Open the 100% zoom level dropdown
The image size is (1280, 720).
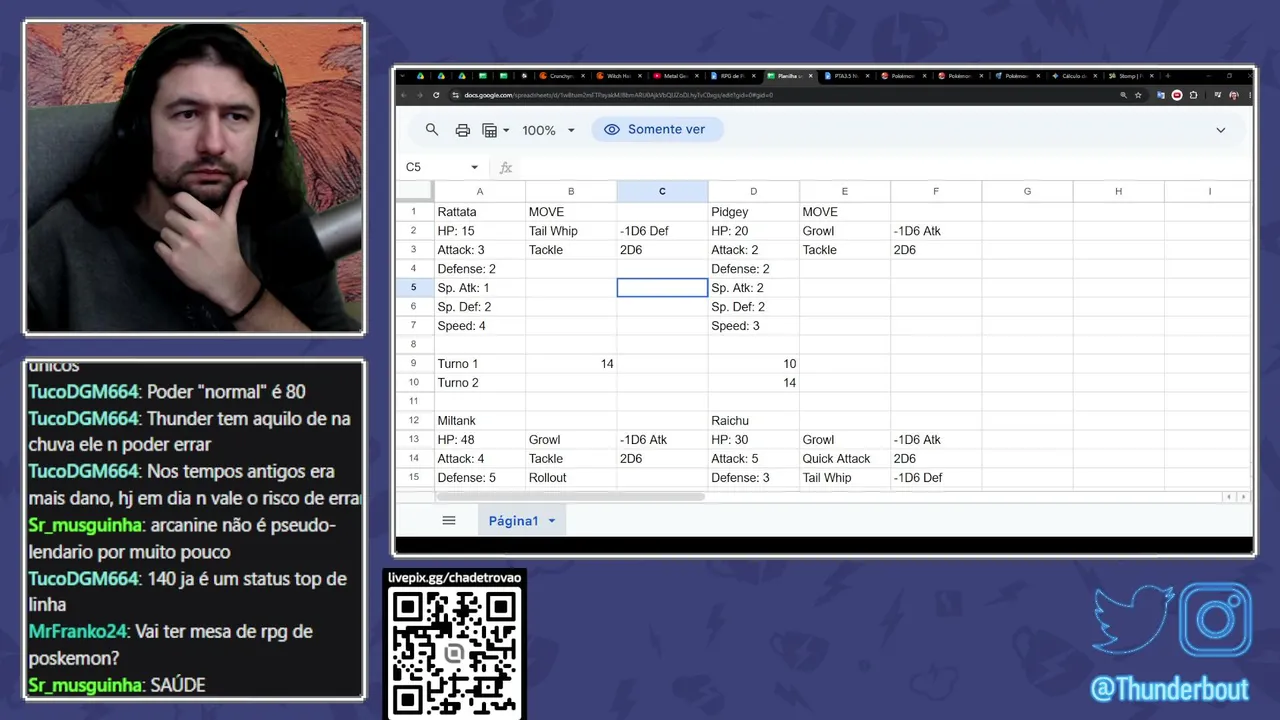point(549,130)
